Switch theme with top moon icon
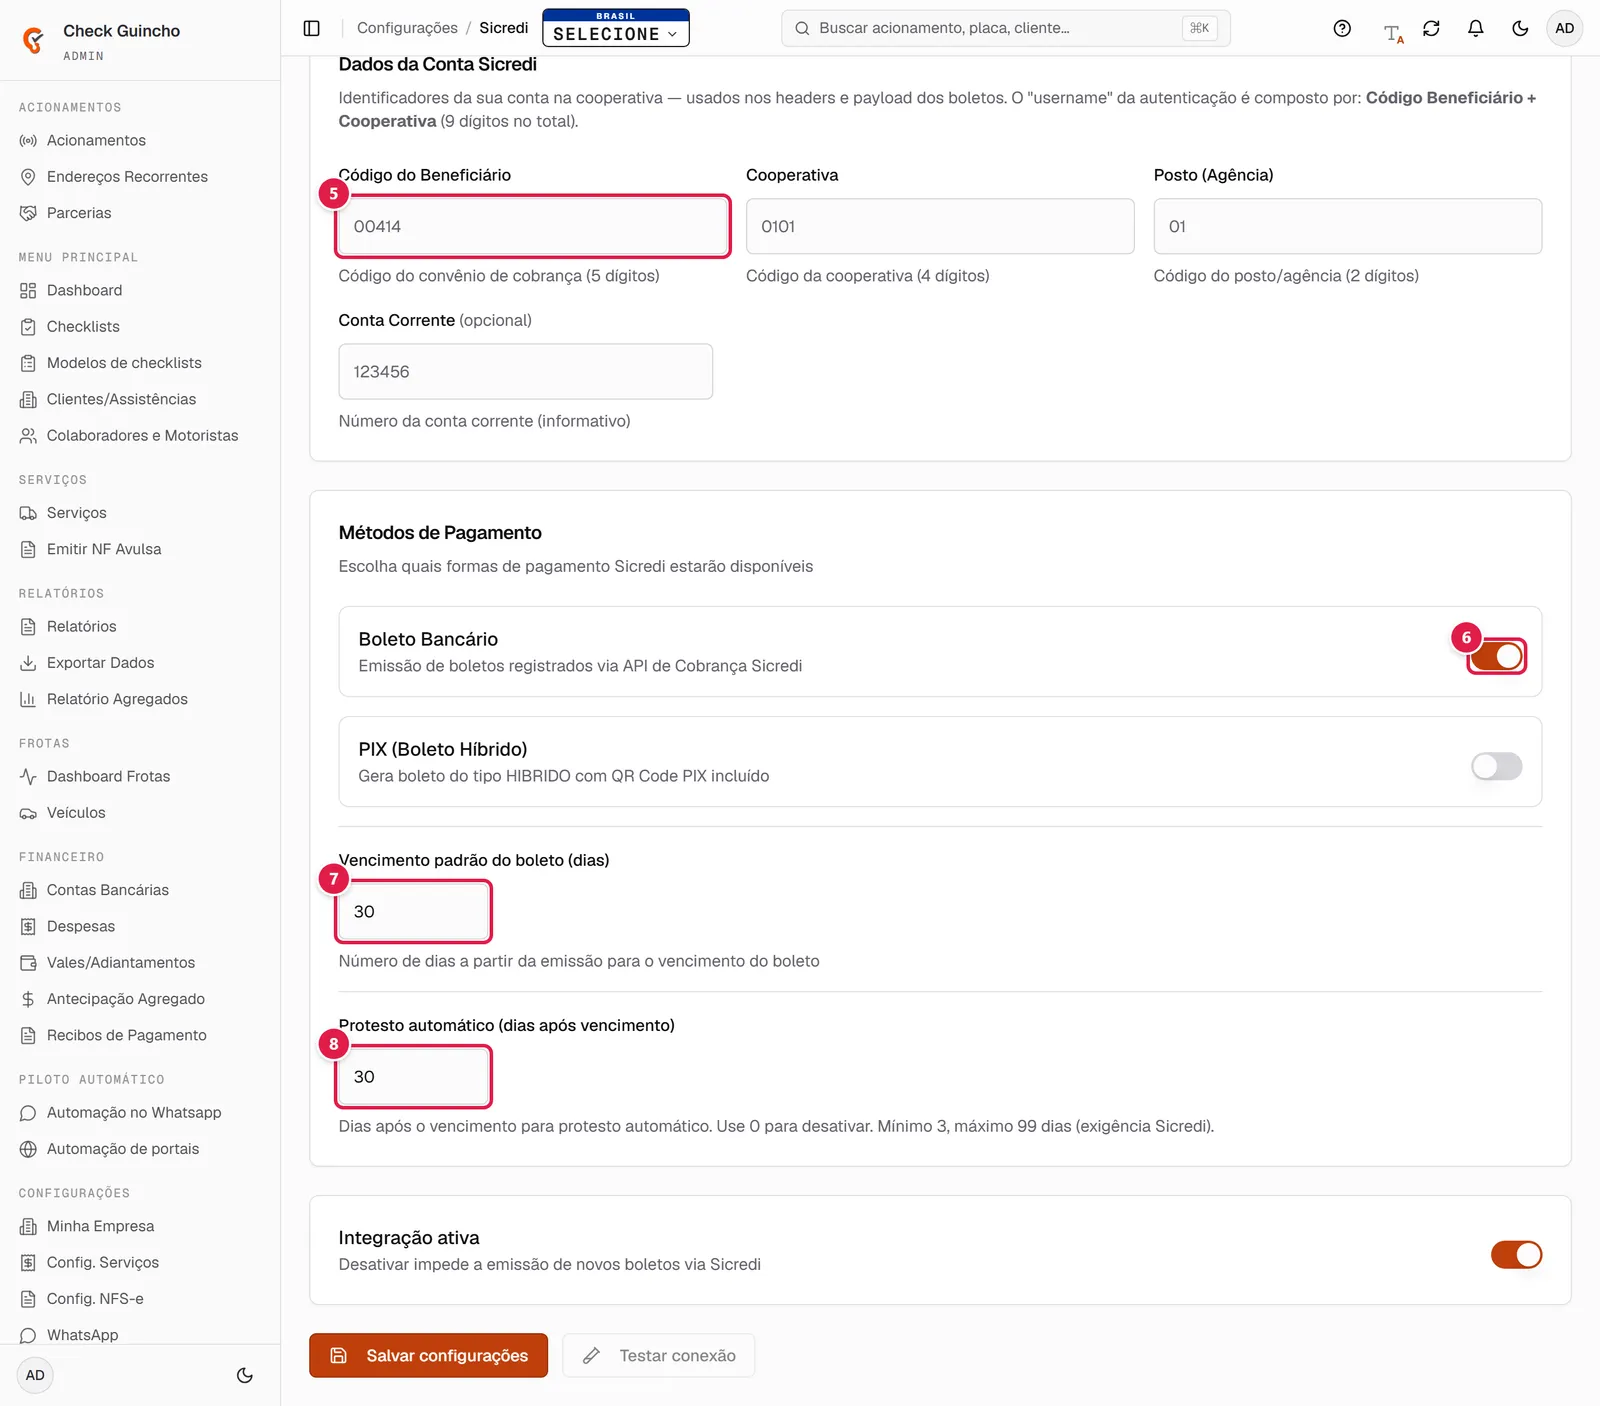Viewport: 1600px width, 1406px height. pos(1520,28)
